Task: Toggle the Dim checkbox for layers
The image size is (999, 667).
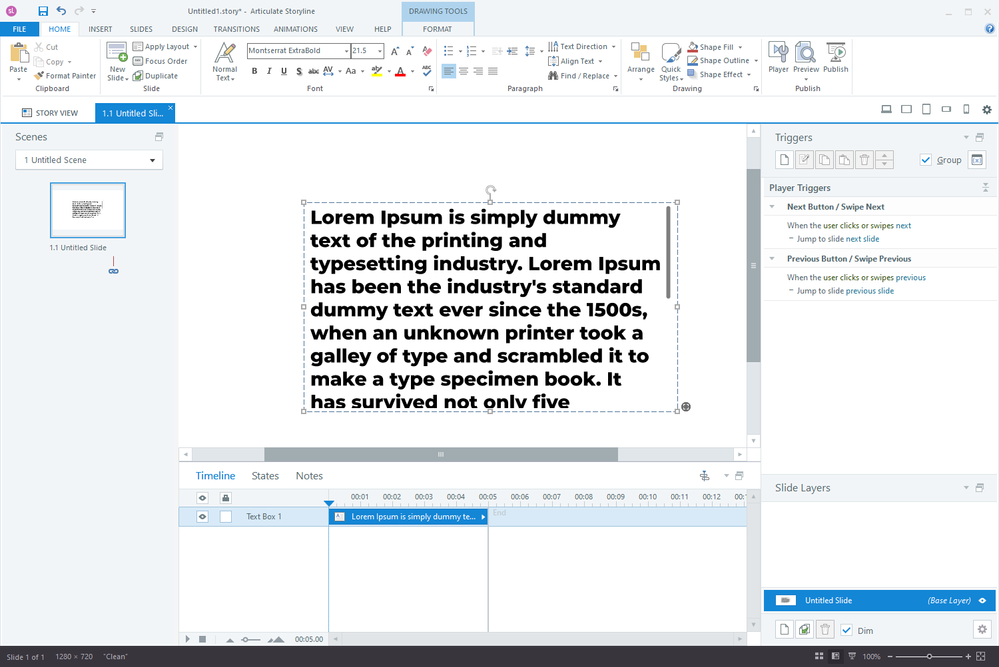Action: pyautogui.click(x=847, y=629)
